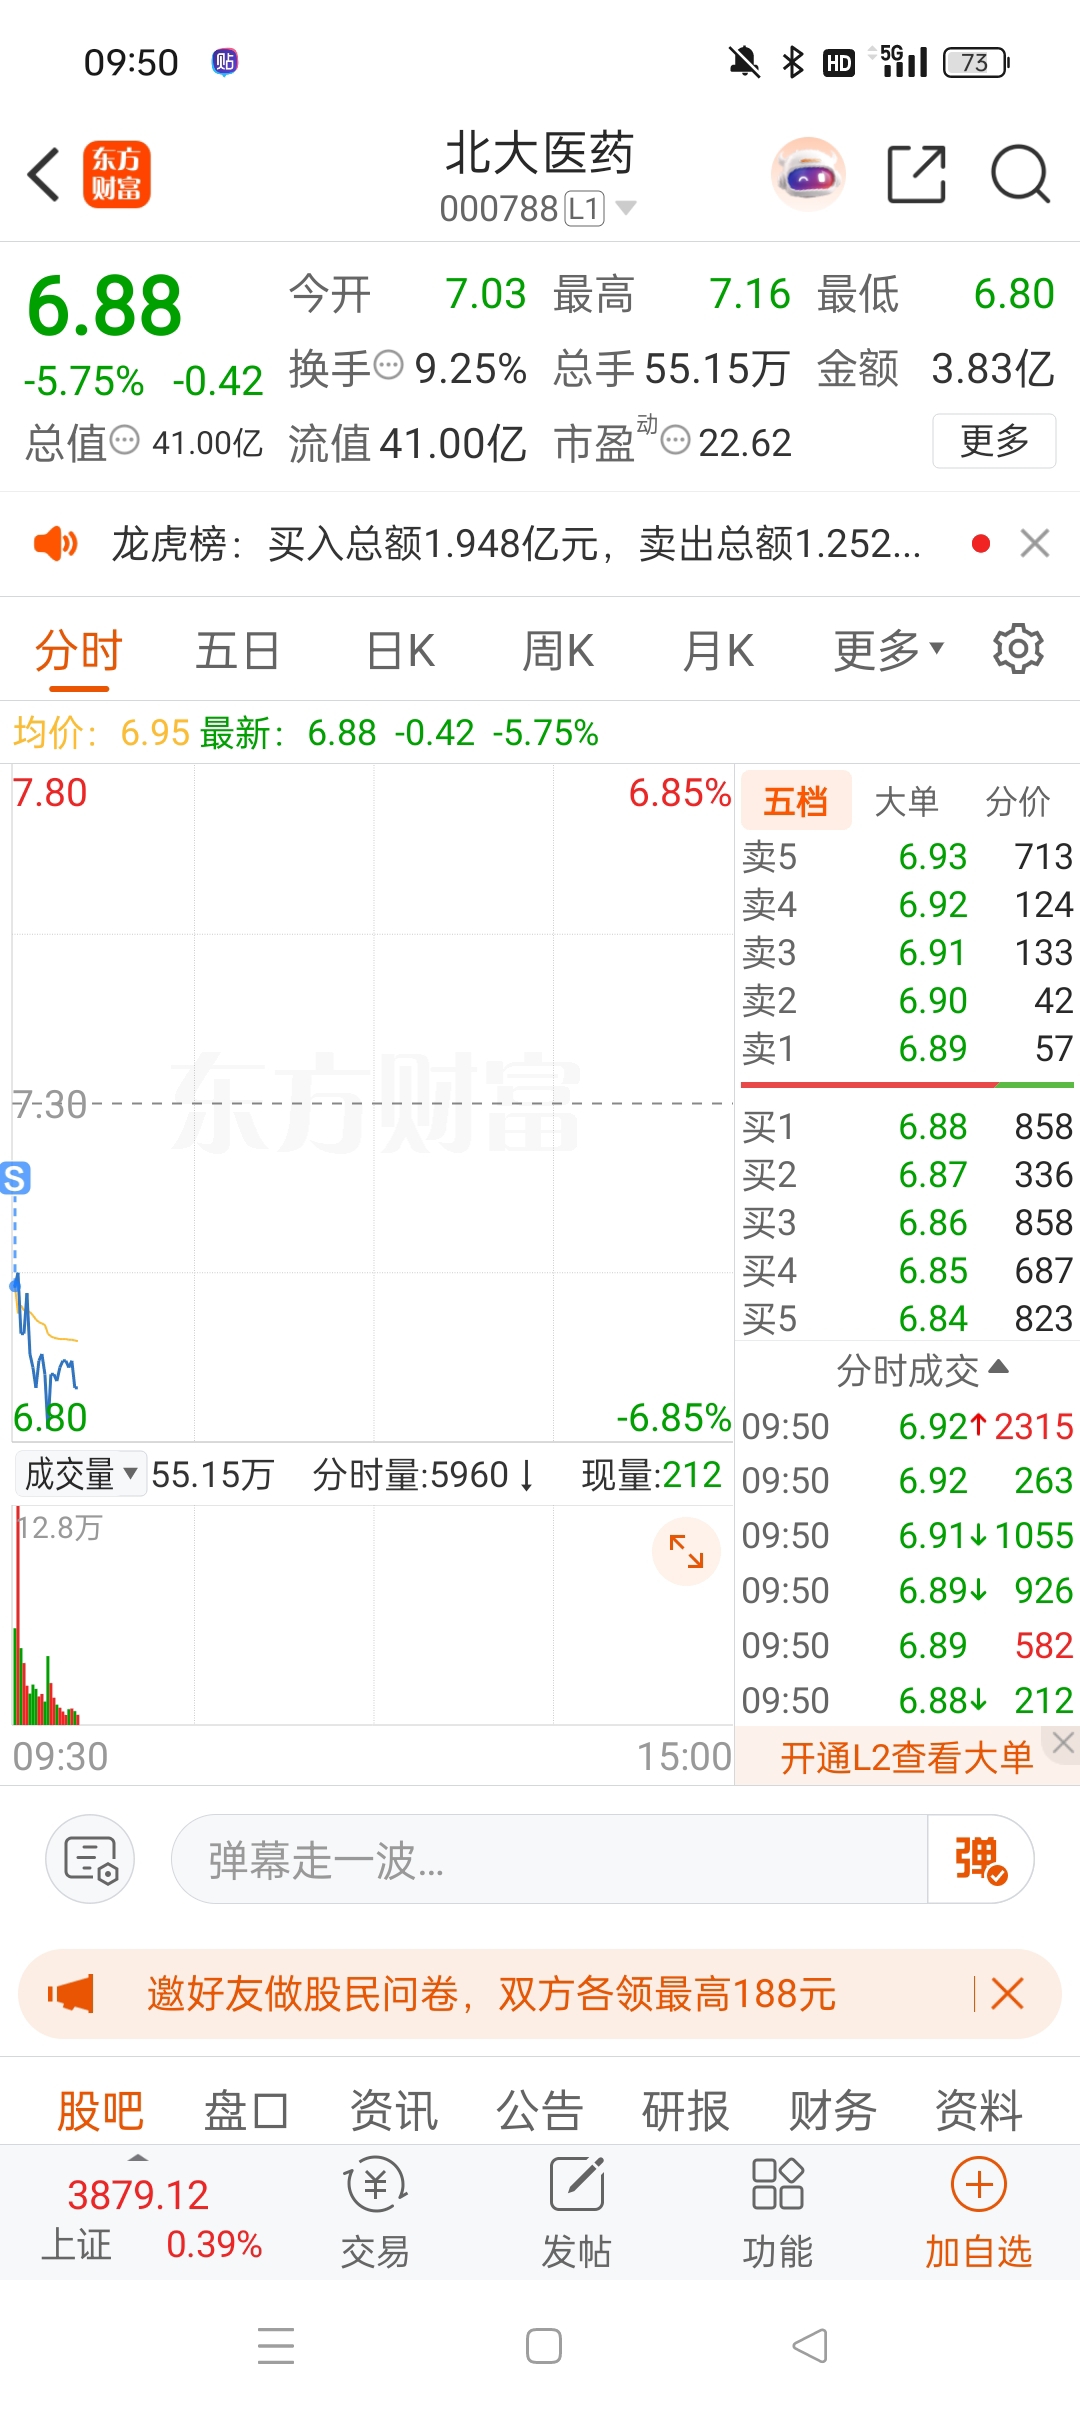Viewport: 1080px width, 2412px height.
Task: Select the 买1 row at 6.88
Action: (x=907, y=1126)
